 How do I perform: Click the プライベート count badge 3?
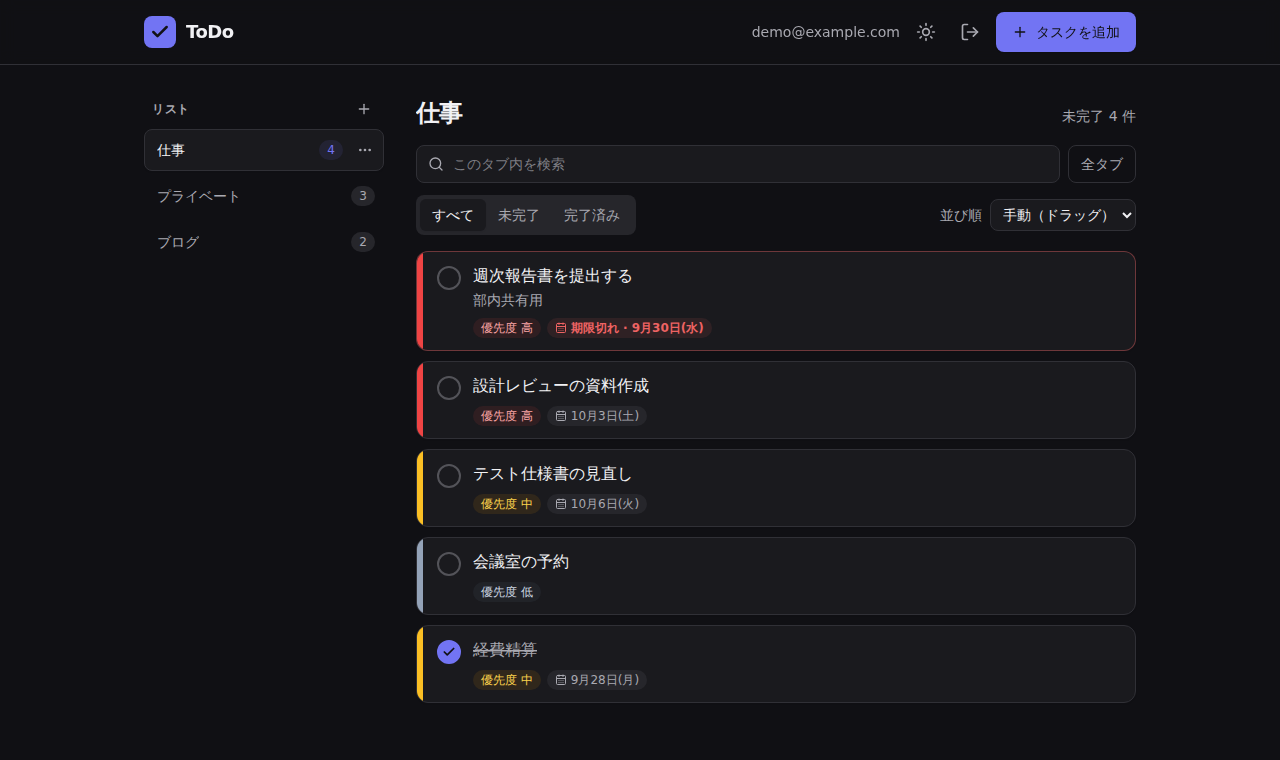click(363, 196)
